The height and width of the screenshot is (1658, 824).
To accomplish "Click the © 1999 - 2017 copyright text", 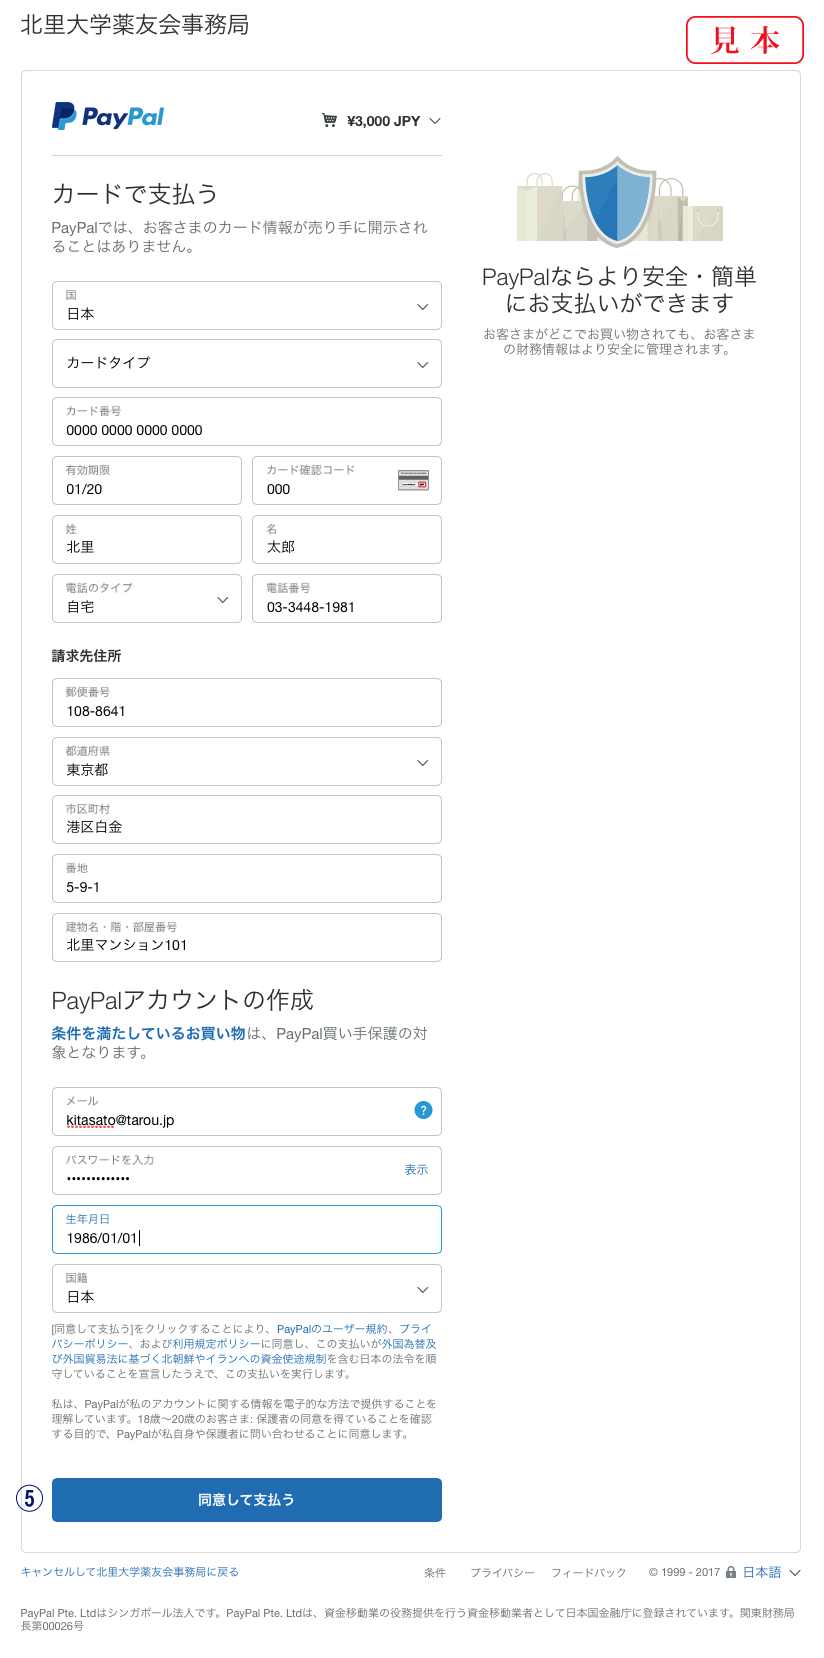I will 684,1573.
